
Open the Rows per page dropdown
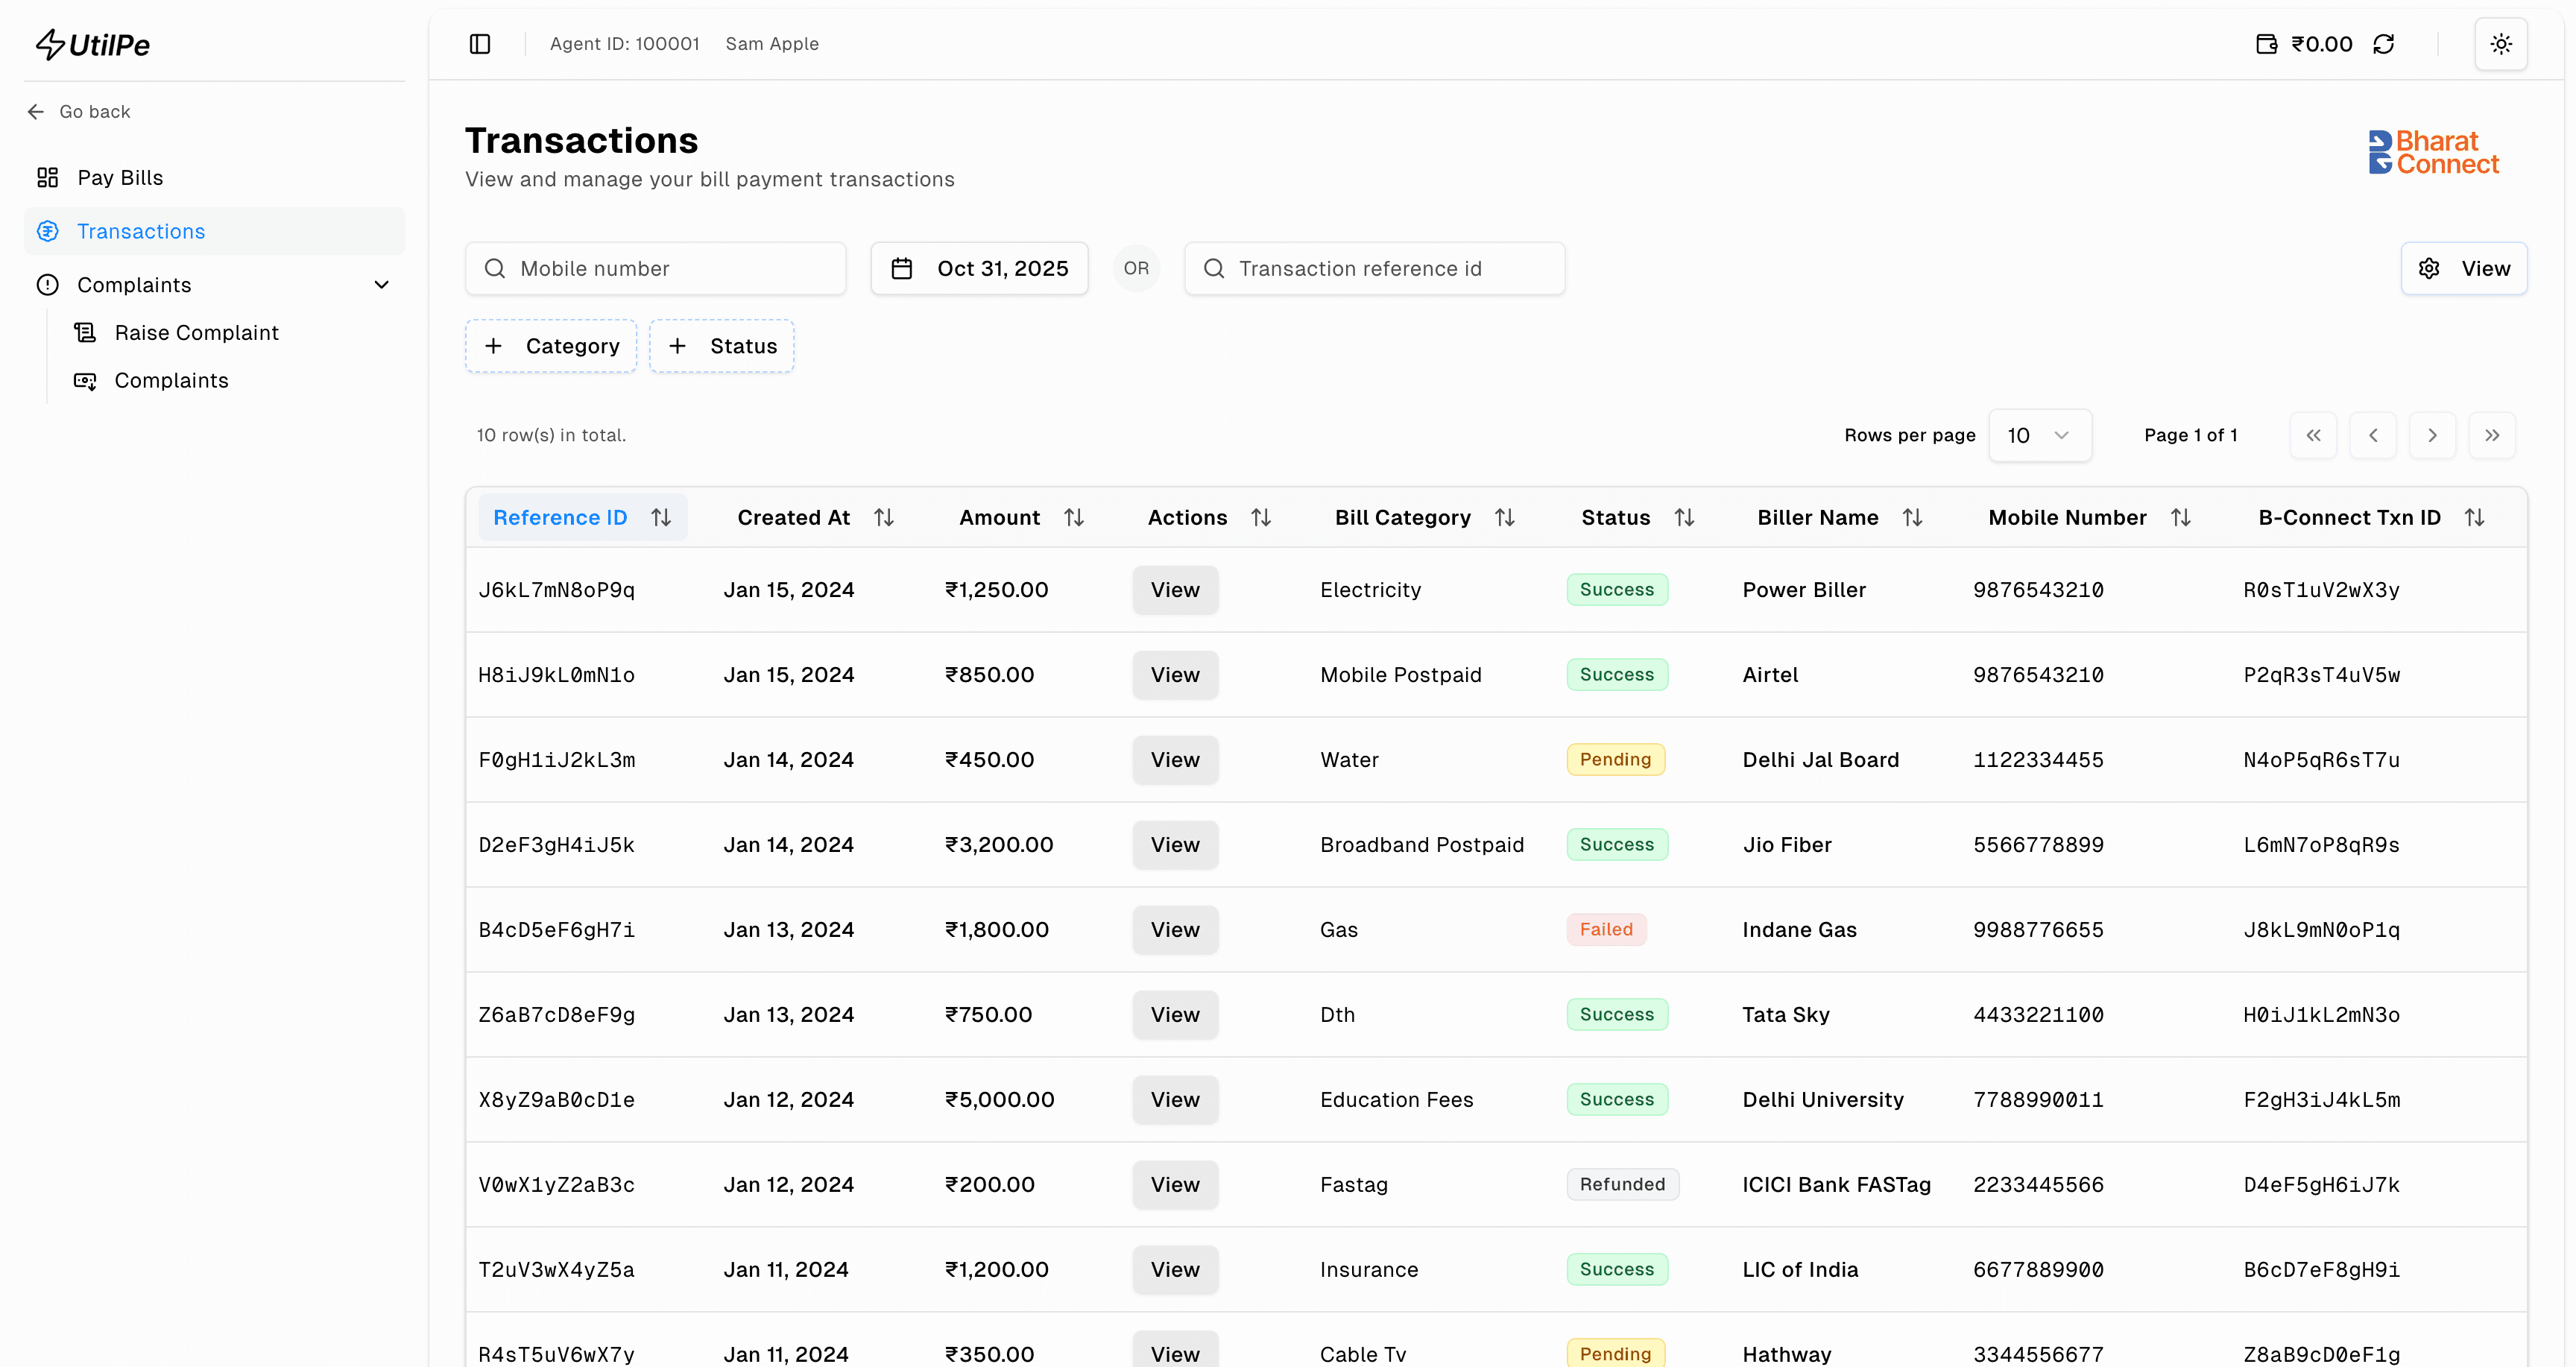pos(2040,435)
